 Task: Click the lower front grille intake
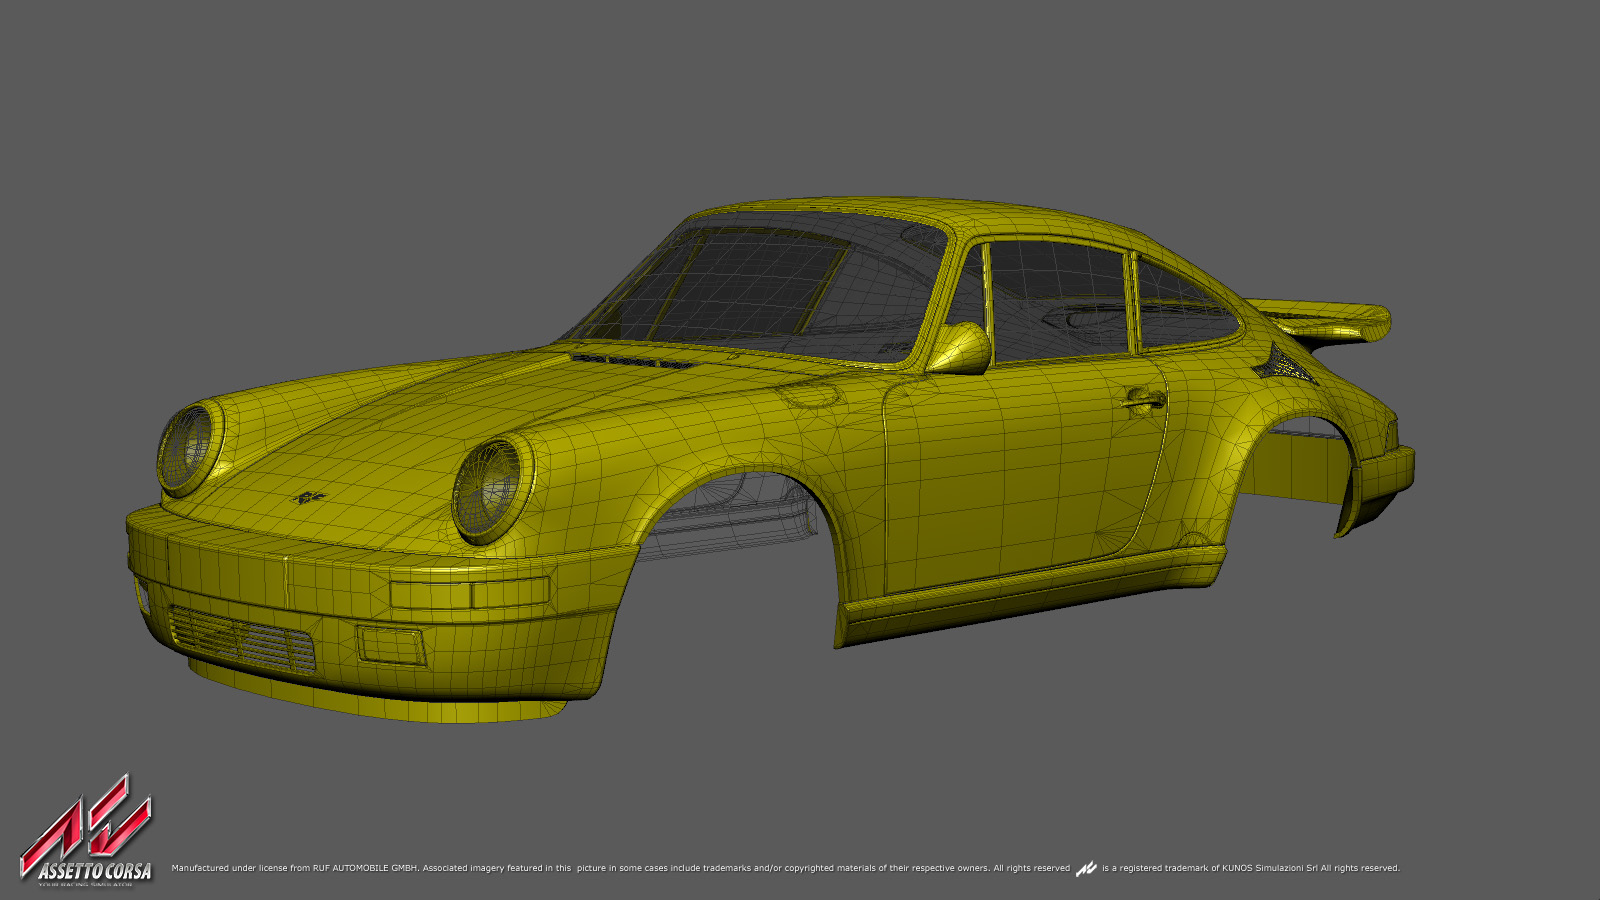point(240,637)
